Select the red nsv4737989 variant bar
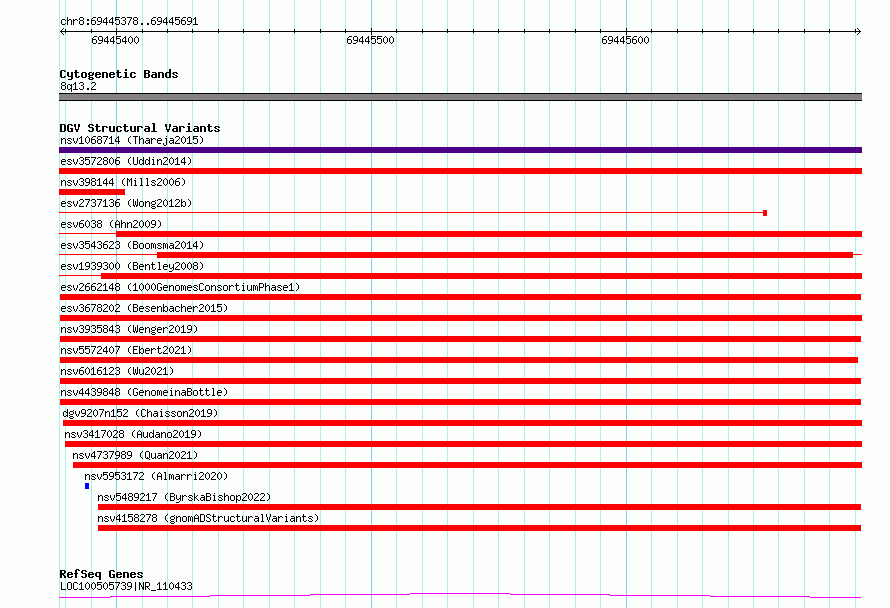The image size is (890, 608). click(x=467, y=465)
